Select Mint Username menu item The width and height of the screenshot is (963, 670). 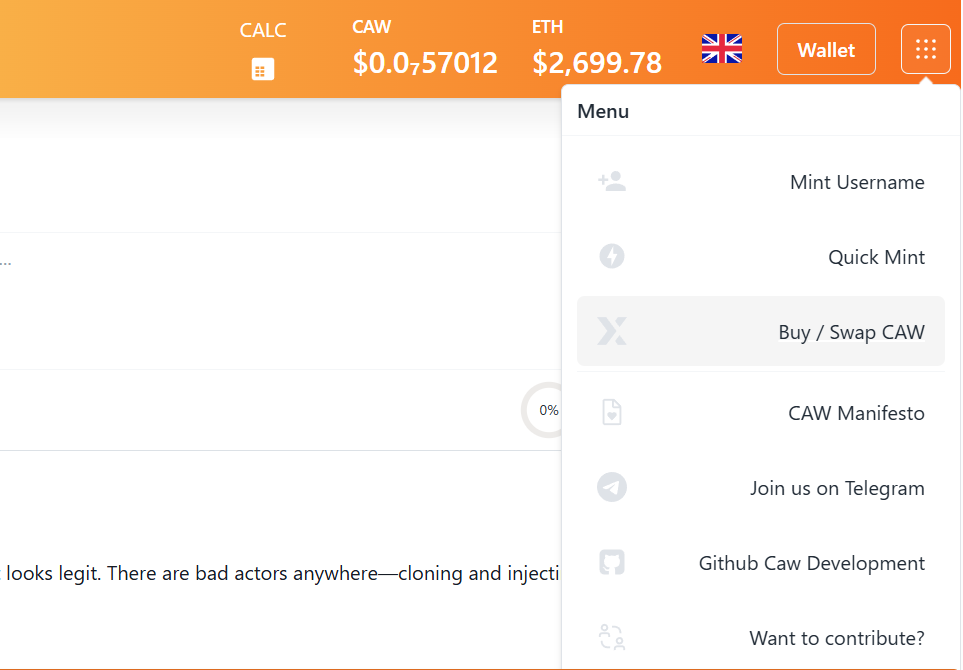click(x=760, y=182)
